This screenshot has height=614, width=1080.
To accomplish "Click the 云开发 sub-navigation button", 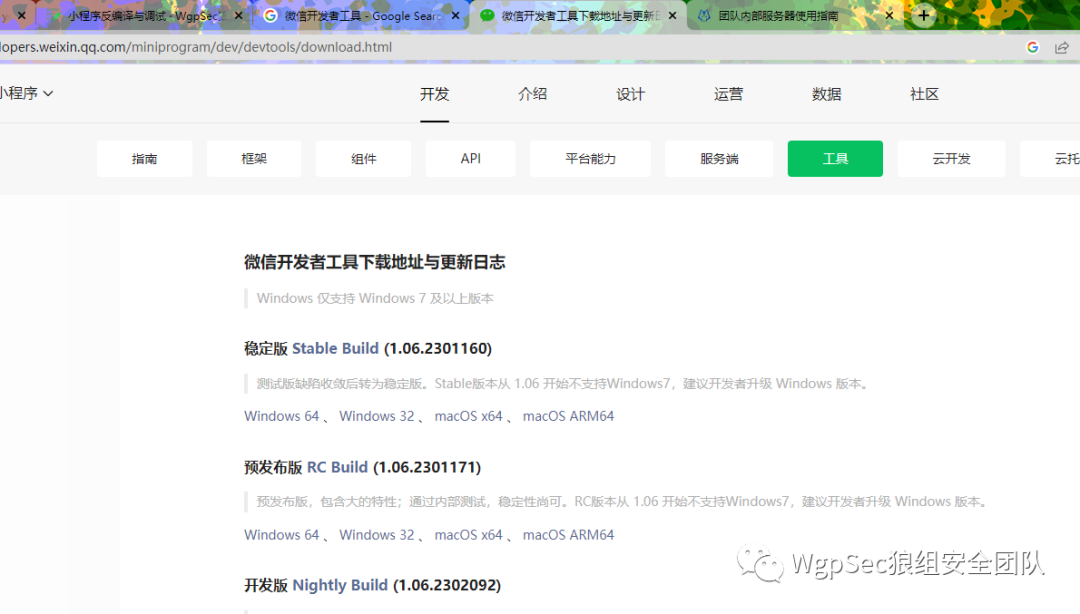I will 951,158.
